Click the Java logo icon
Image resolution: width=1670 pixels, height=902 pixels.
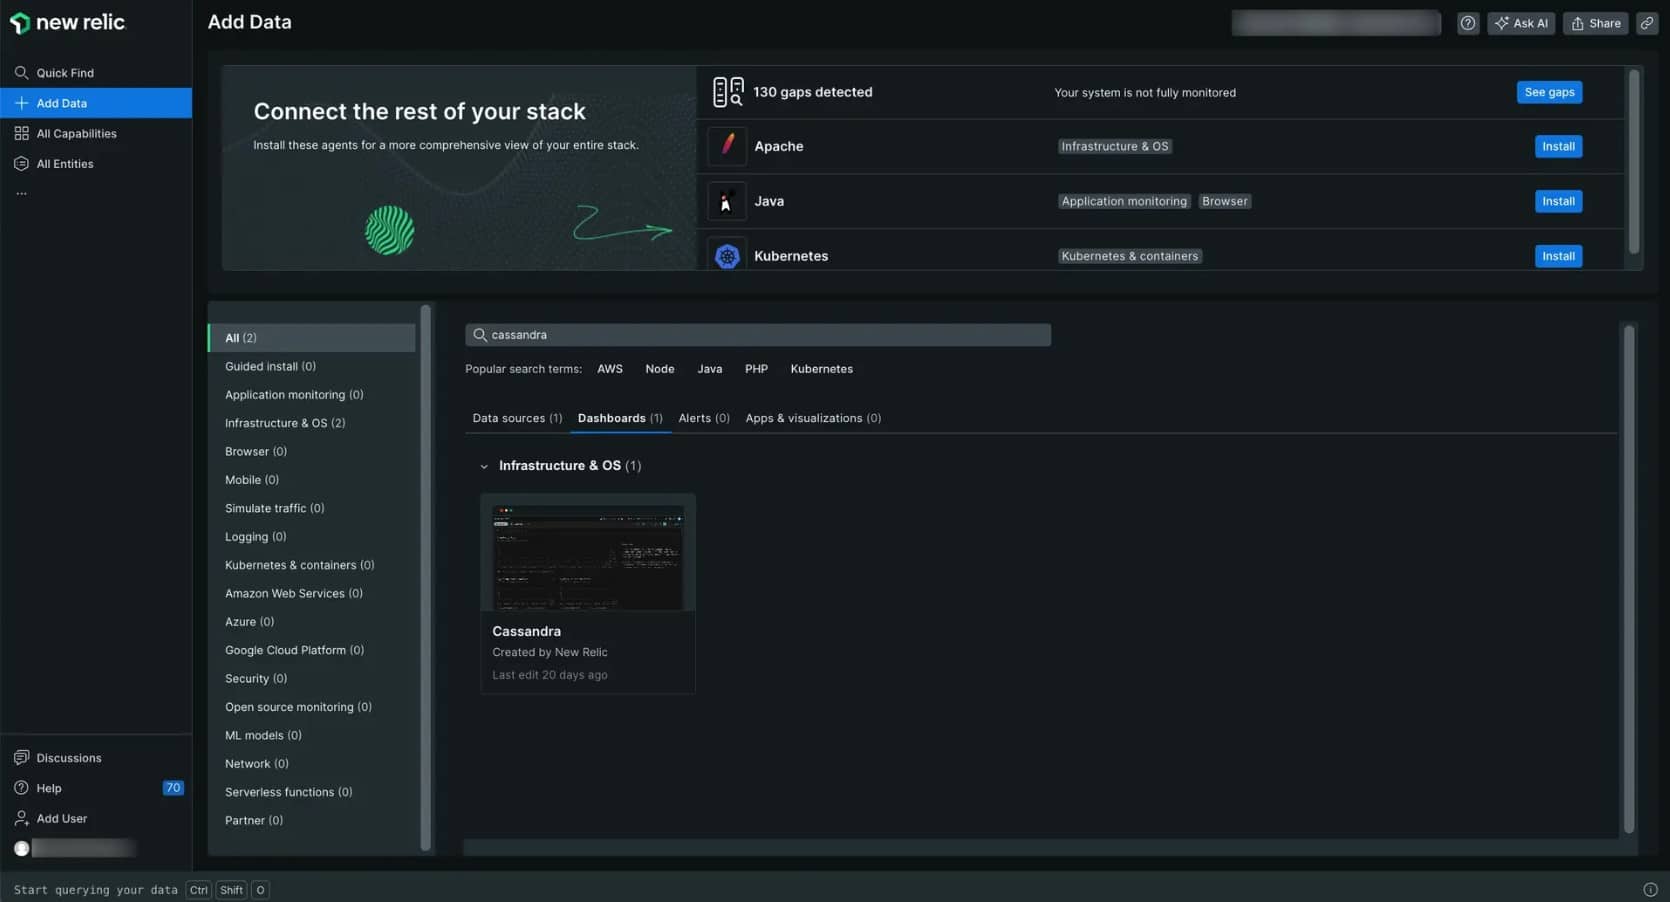pos(727,201)
